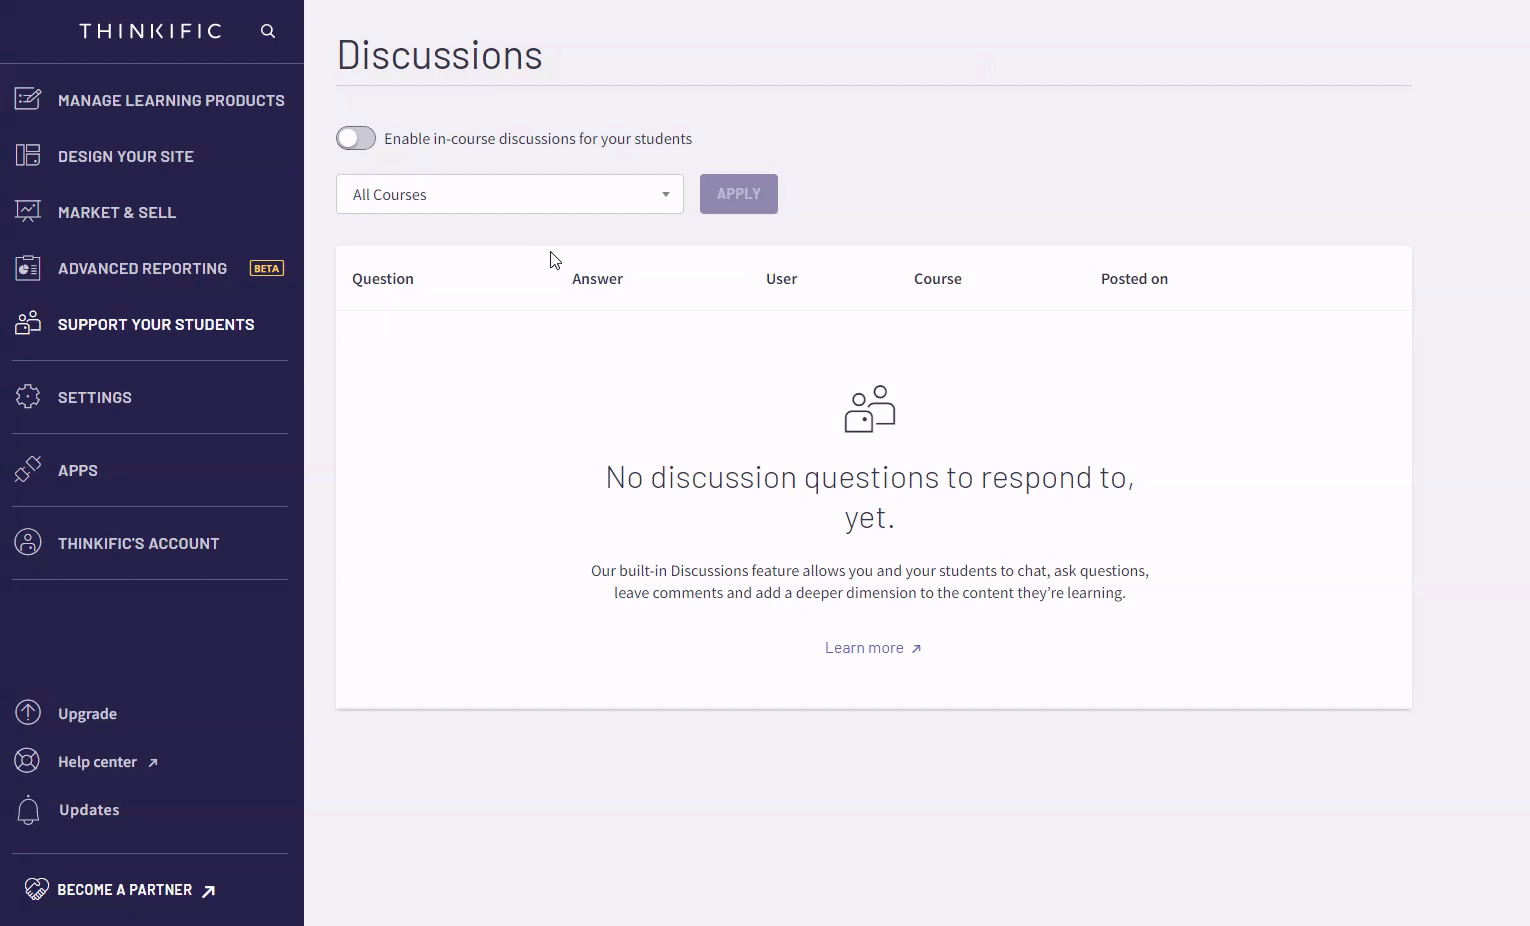The width and height of the screenshot is (1530, 926).
Task: Click the Thinkific's Account avatar icon
Action: coord(28,542)
